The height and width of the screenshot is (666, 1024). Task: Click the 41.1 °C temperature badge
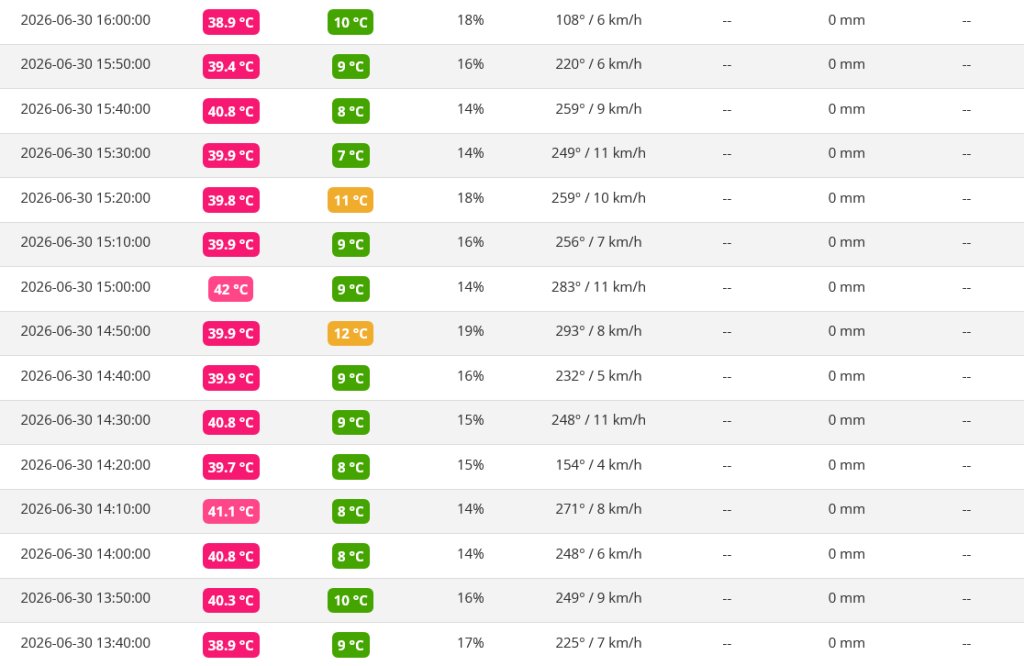(x=231, y=511)
